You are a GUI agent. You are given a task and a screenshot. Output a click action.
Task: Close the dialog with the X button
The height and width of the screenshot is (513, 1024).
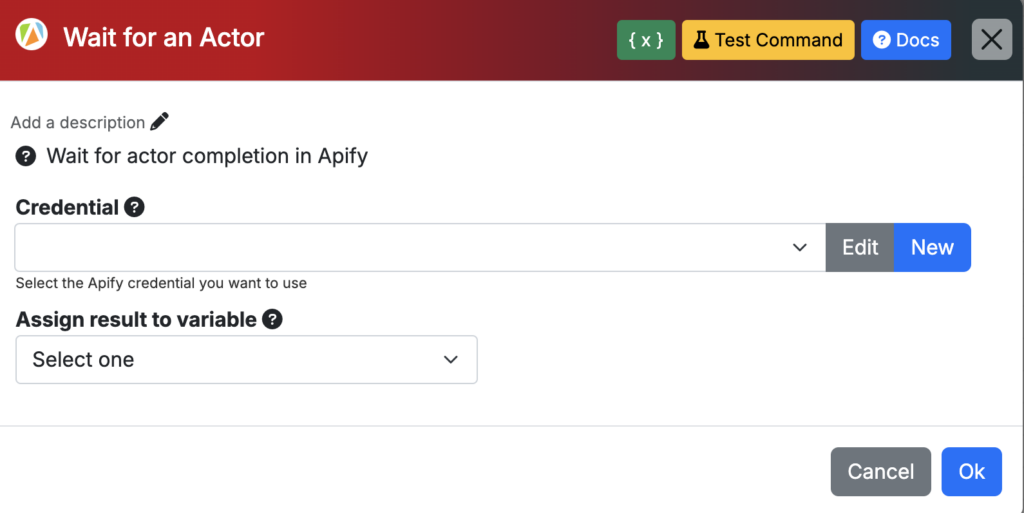pos(992,40)
